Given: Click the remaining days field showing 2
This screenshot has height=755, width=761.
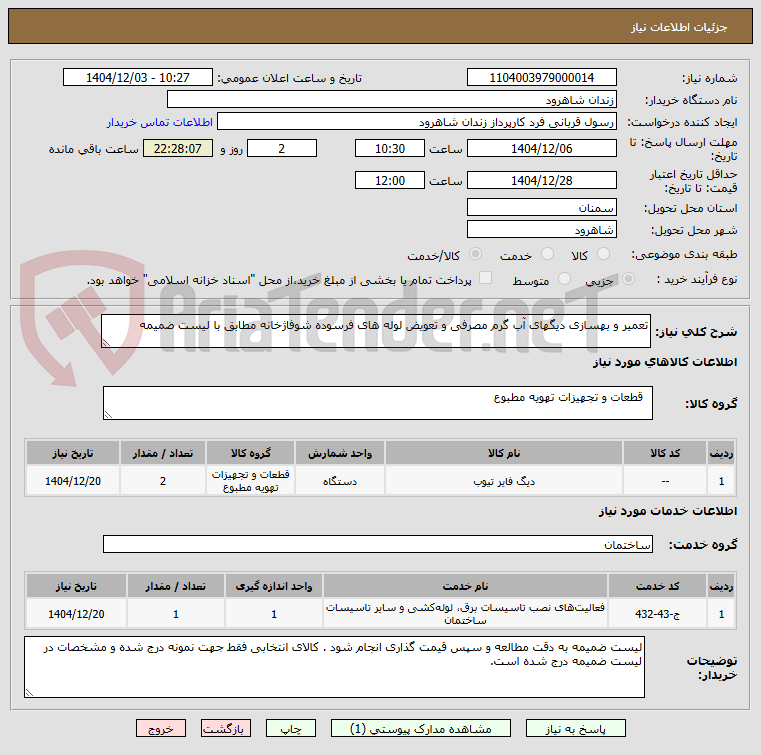Looking at the screenshot, I should (x=282, y=148).
